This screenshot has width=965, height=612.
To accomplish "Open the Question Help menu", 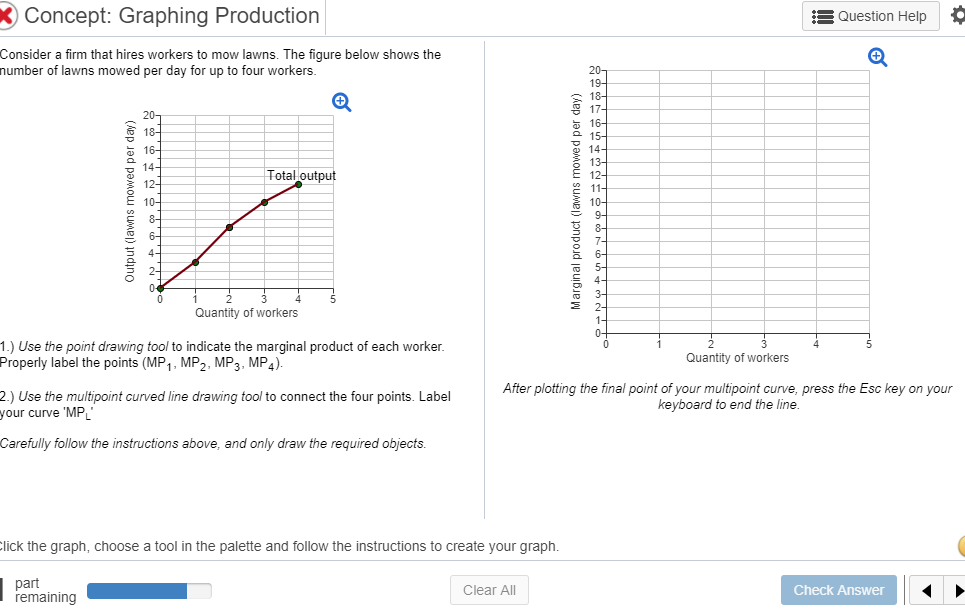I will coord(870,16).
